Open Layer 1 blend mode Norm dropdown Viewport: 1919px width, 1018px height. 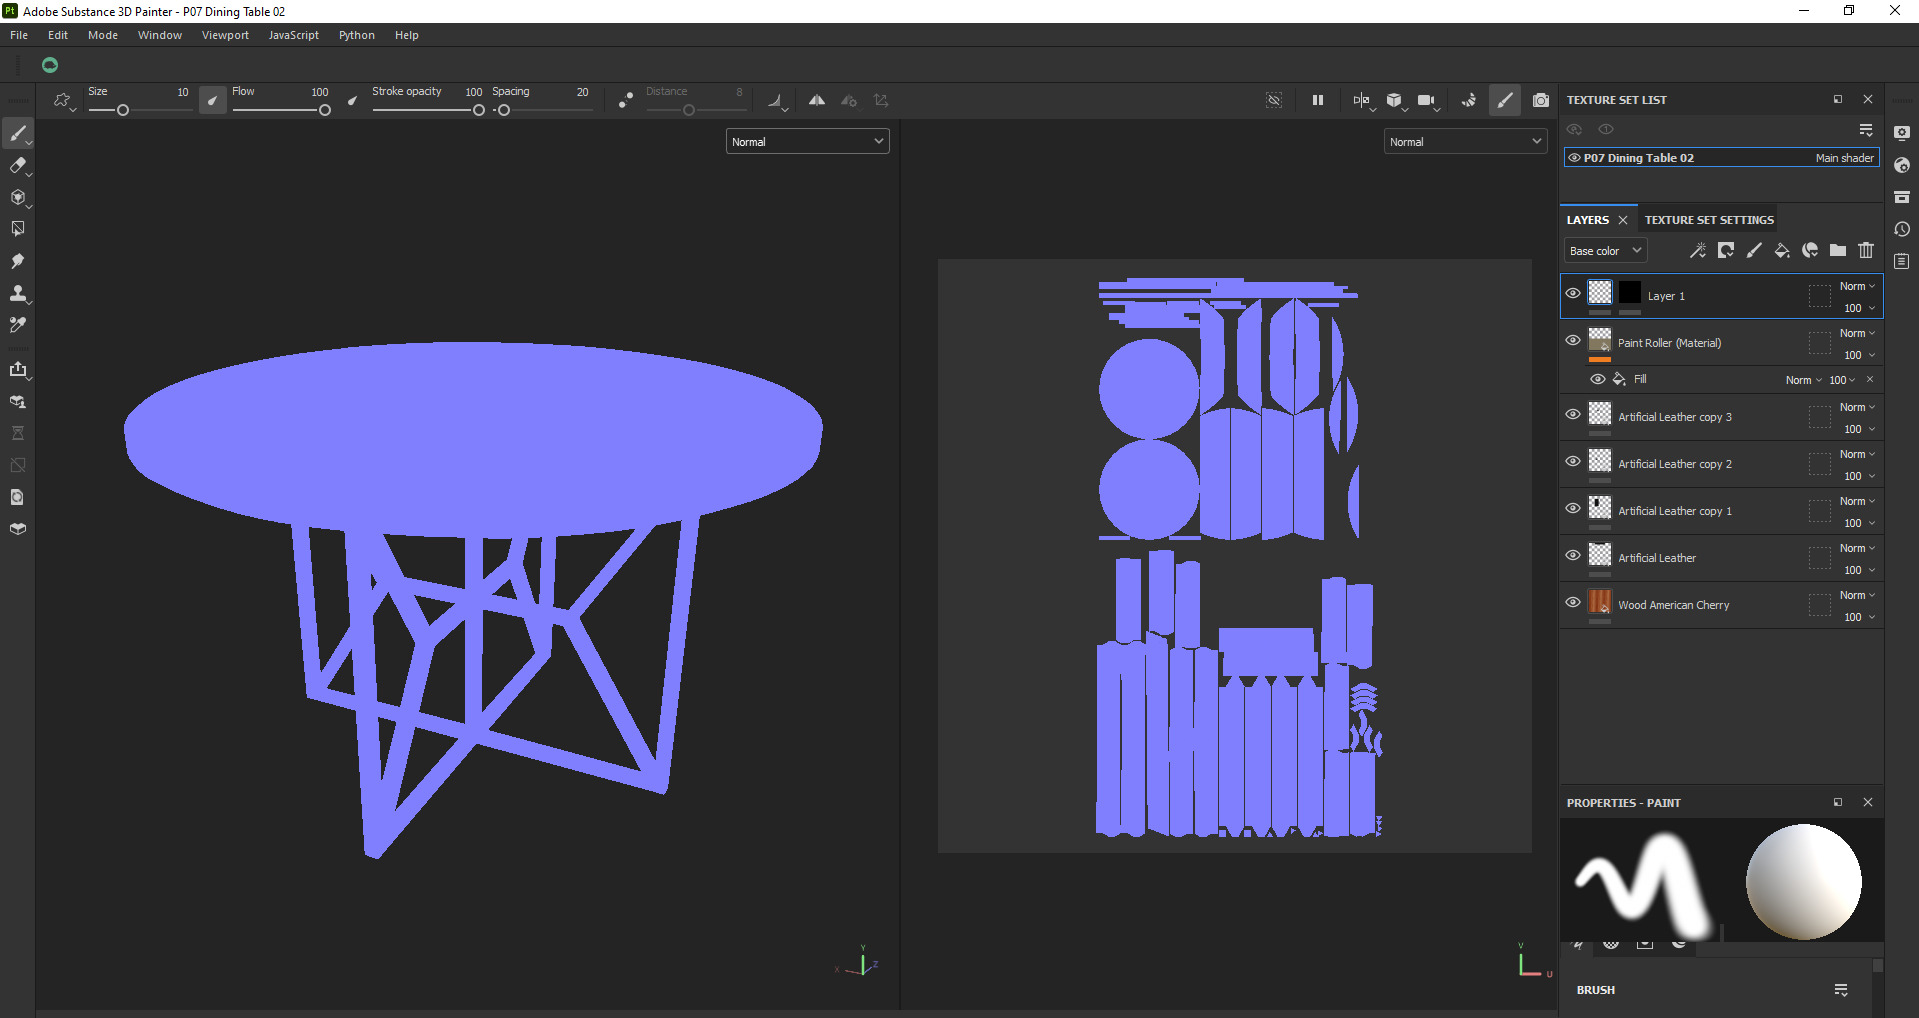pyautogui.click(x=1857, y=286)
